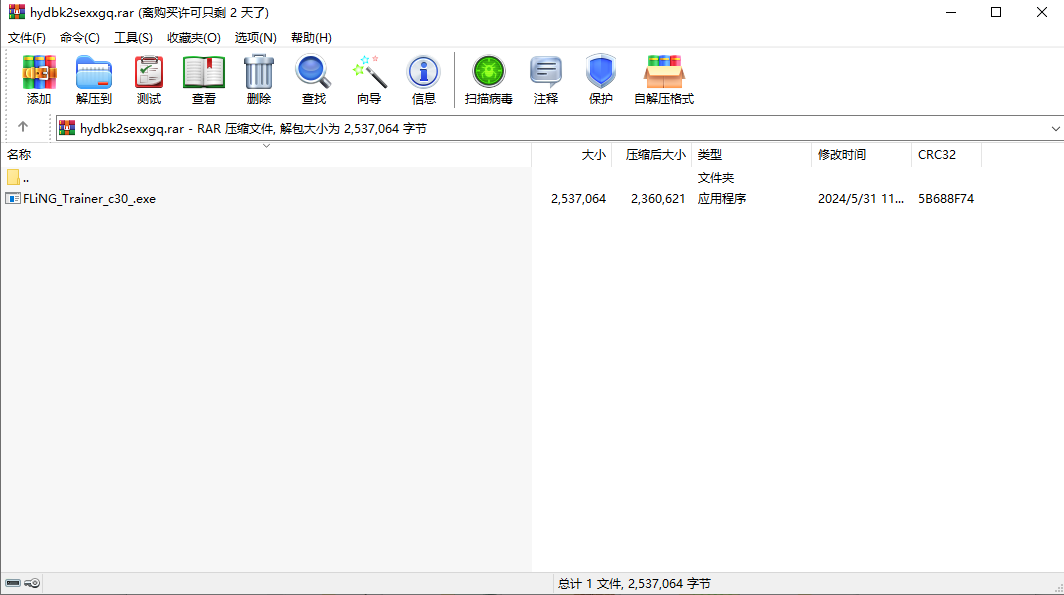Click the 保护 (Protect) shield icon
The height and width of the screenshot is (595, 1064).
pyautogui.click(x=601, y=79)
